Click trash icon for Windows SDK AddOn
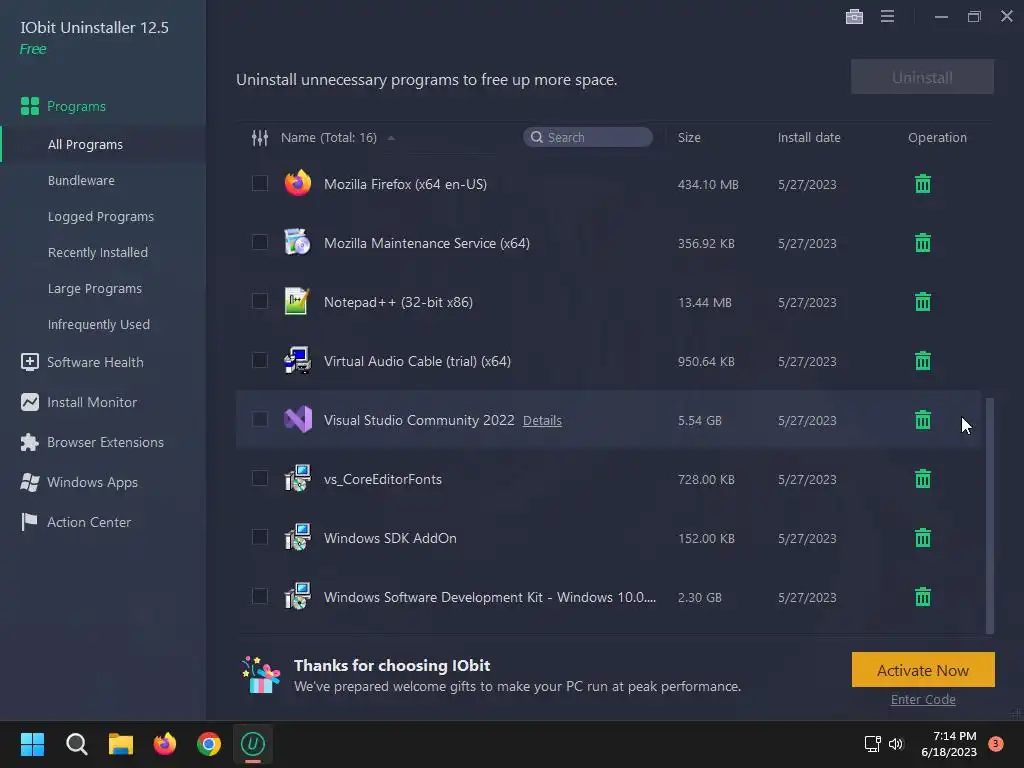This screenshot has width=1024, height=768. pos(922,538)
